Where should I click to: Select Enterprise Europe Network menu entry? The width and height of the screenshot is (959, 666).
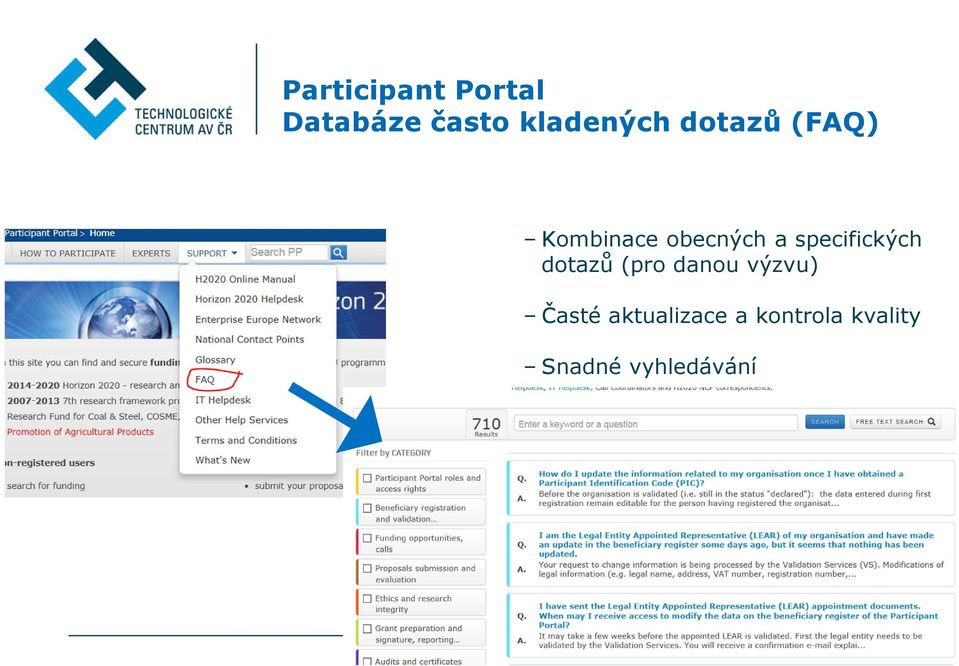point(257,319)
